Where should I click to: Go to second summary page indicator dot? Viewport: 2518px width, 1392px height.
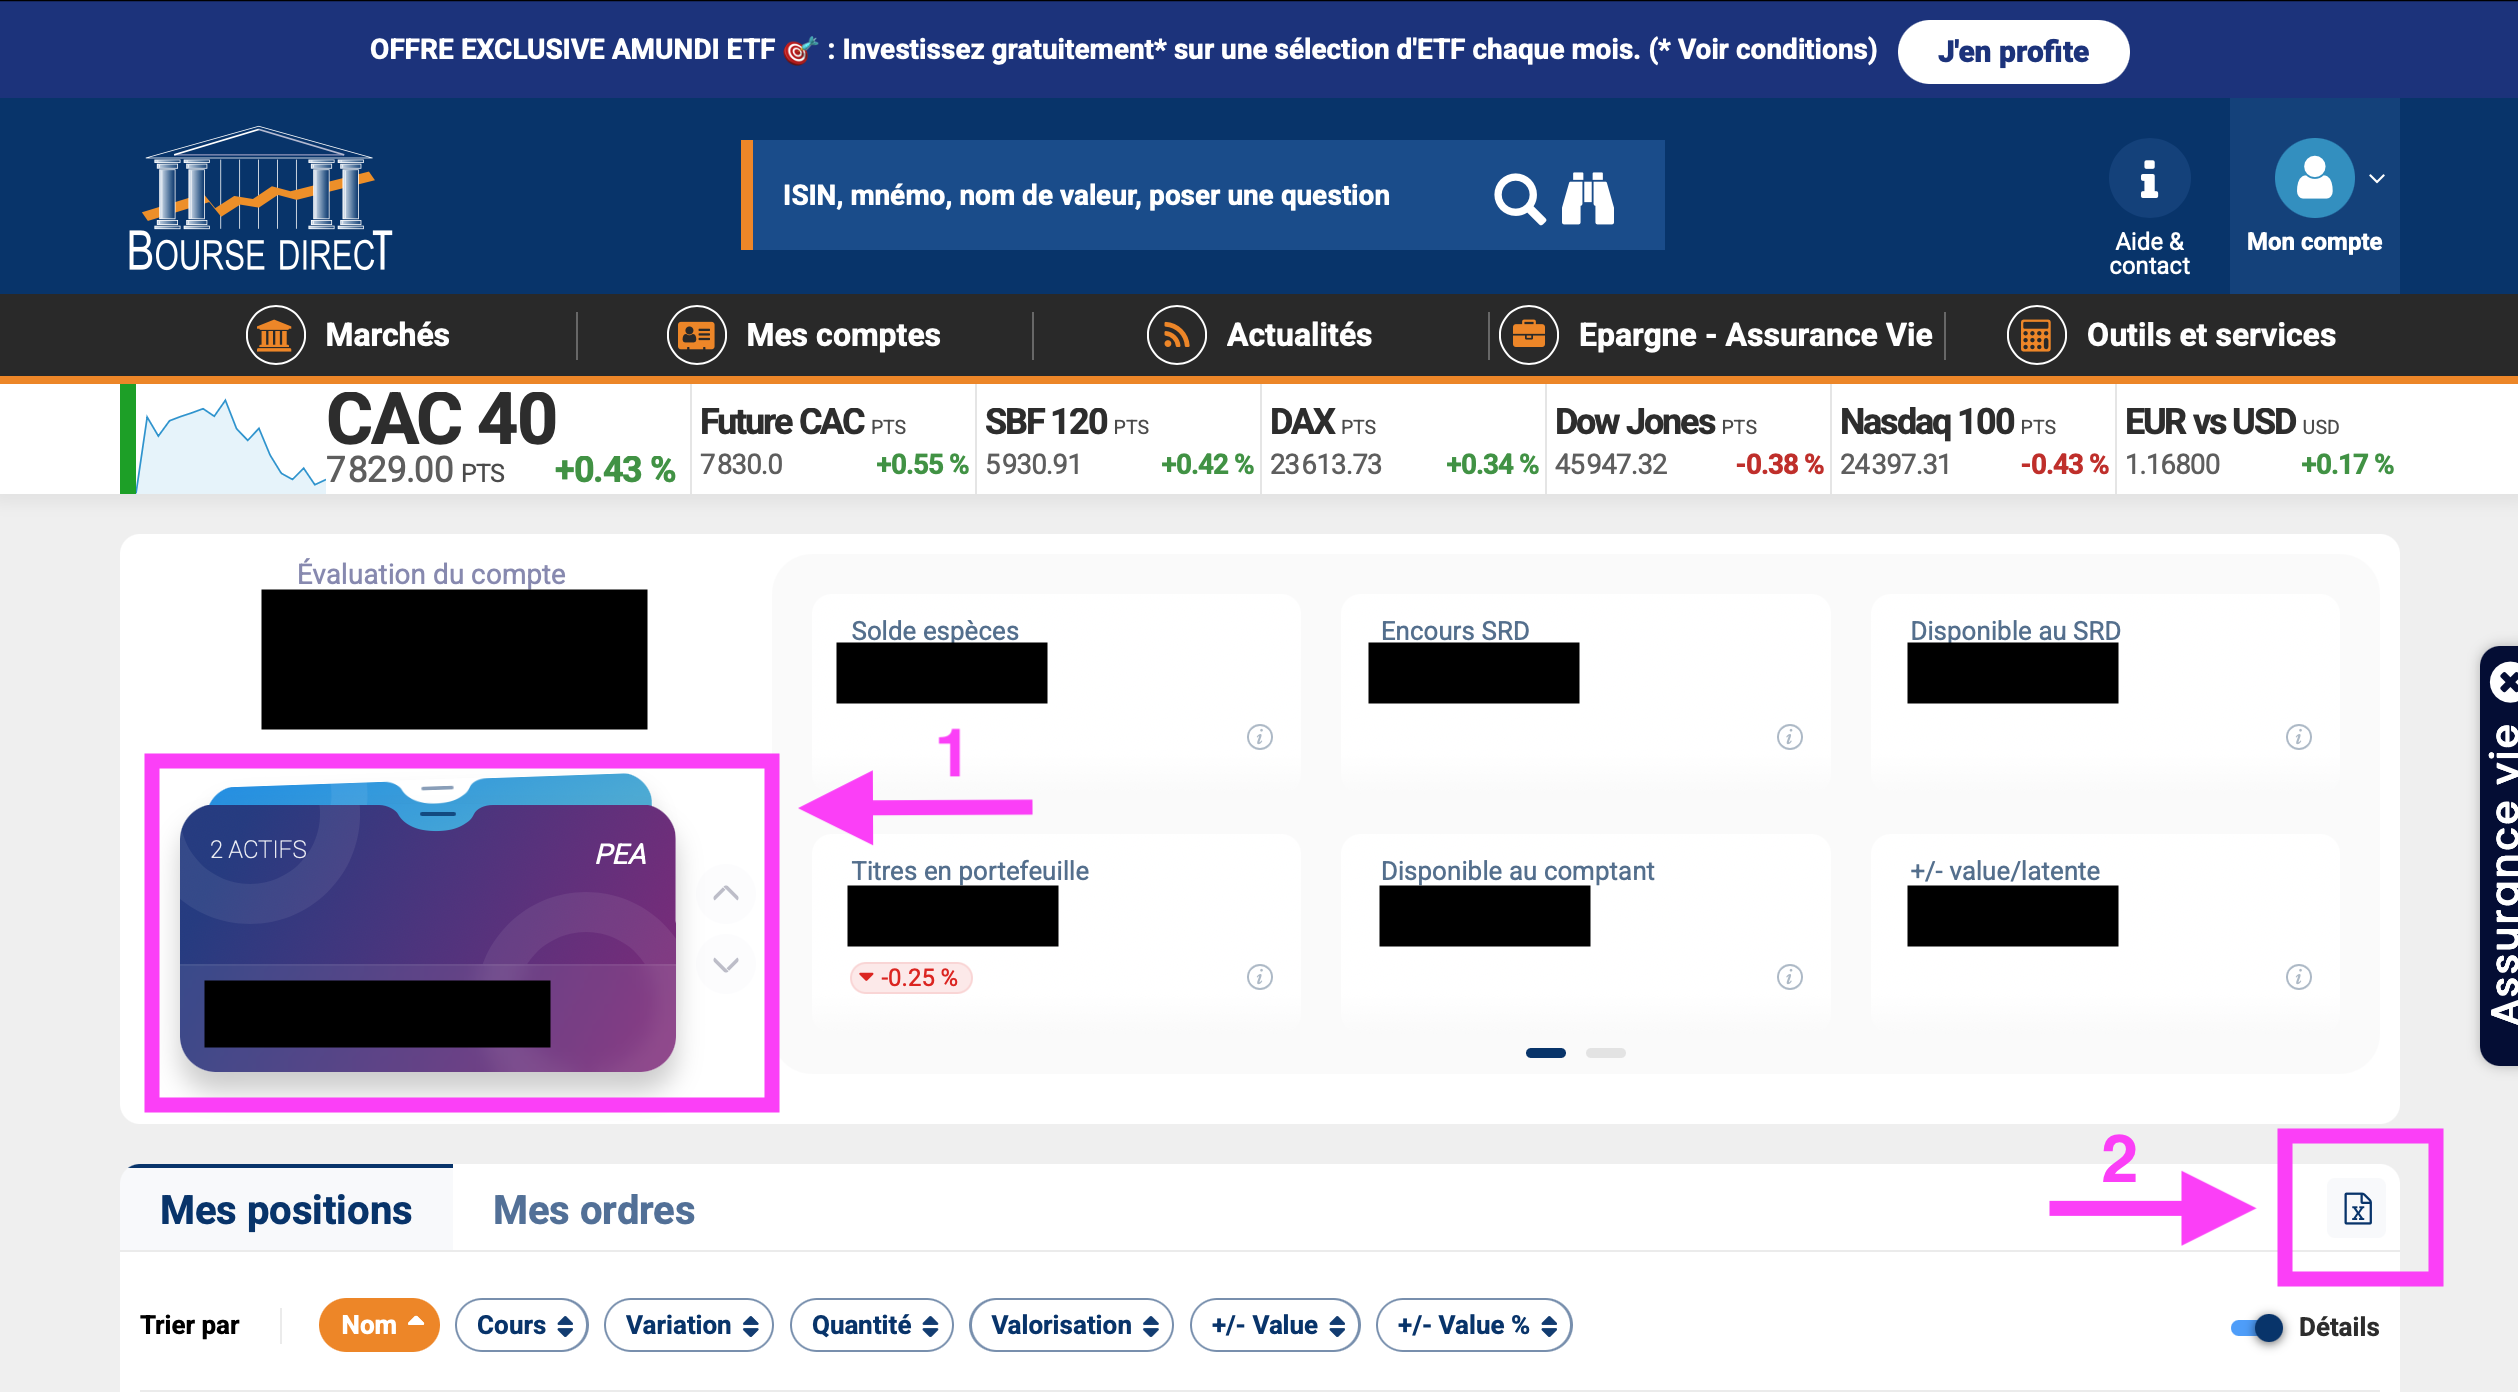[1605, 1052]
